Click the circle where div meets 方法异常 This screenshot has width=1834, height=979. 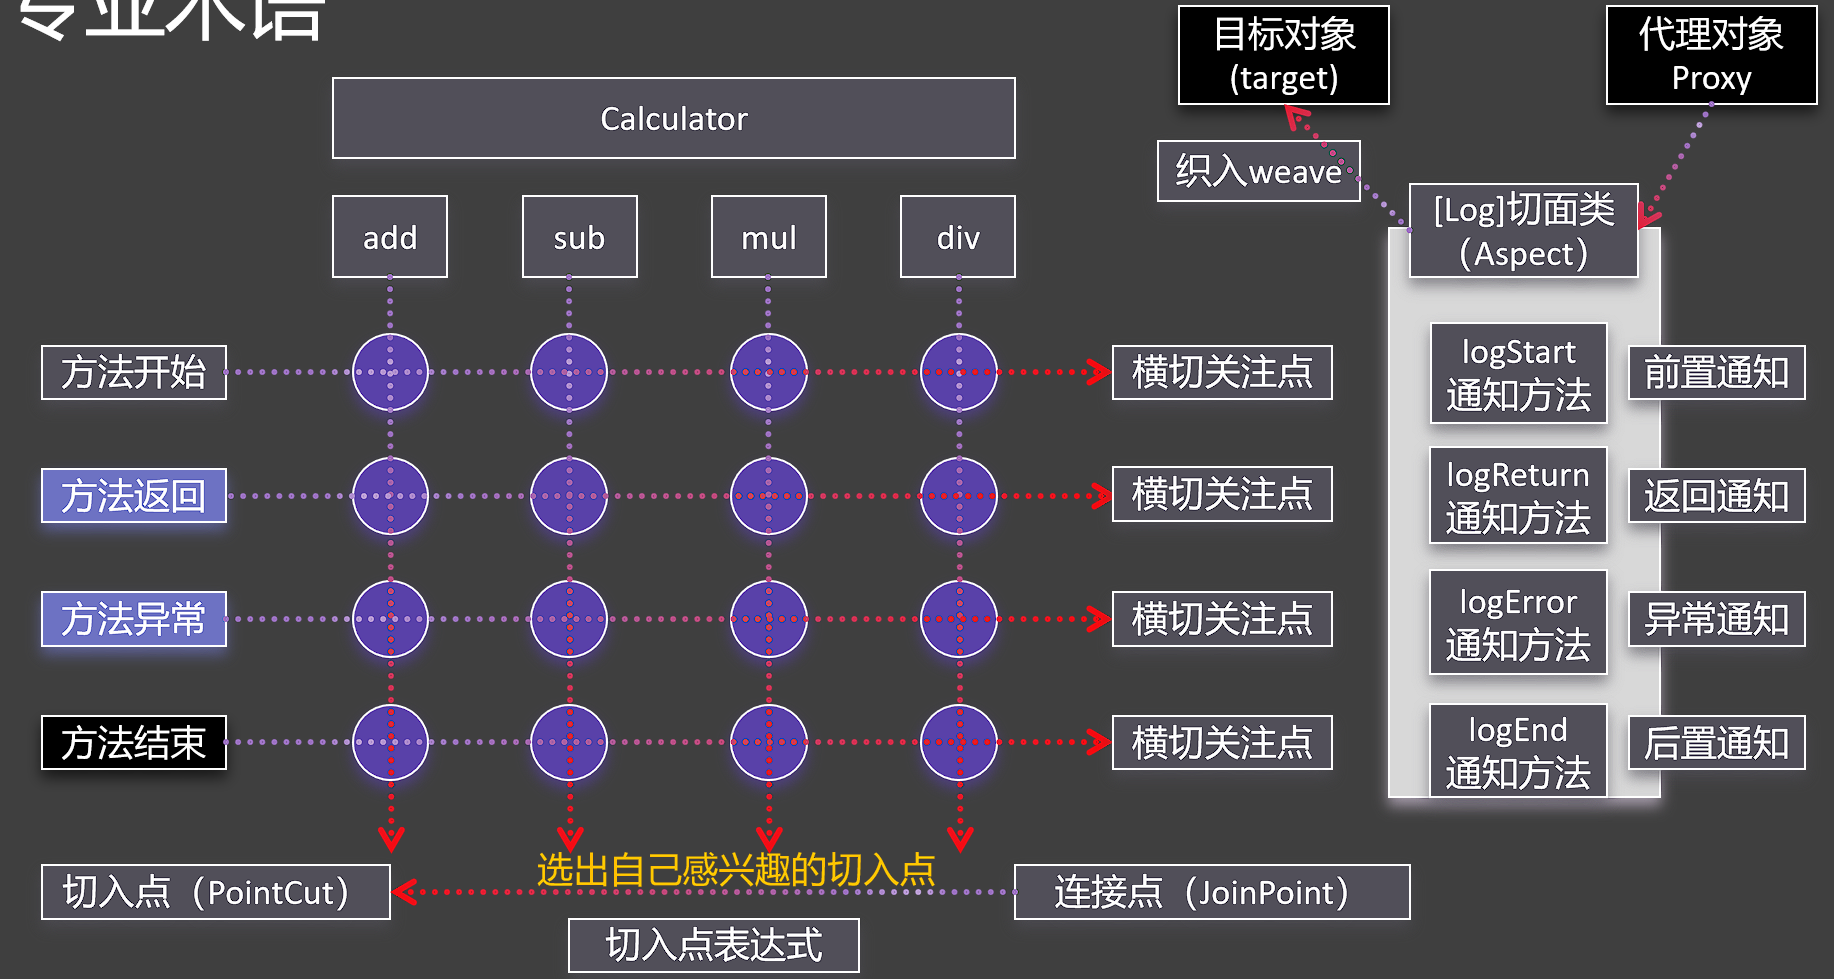959,619
